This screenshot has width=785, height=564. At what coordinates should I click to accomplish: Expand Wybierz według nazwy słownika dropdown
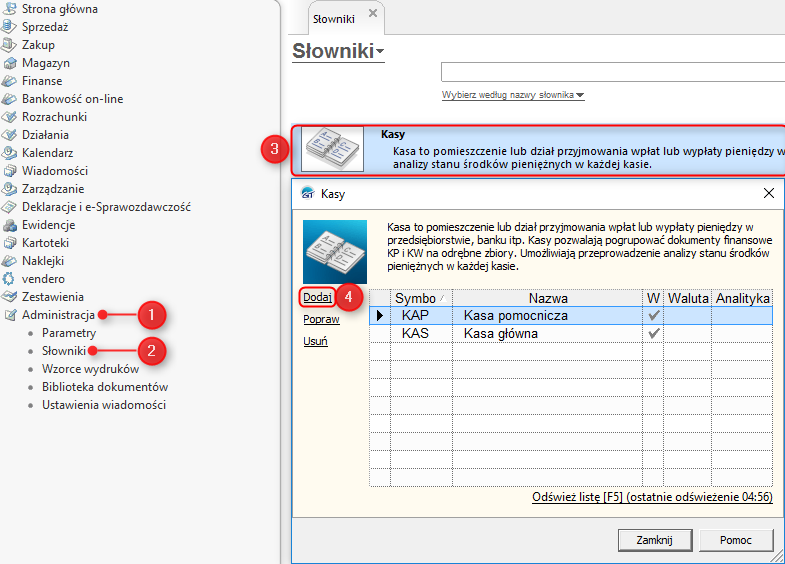(x=513, y=95)
